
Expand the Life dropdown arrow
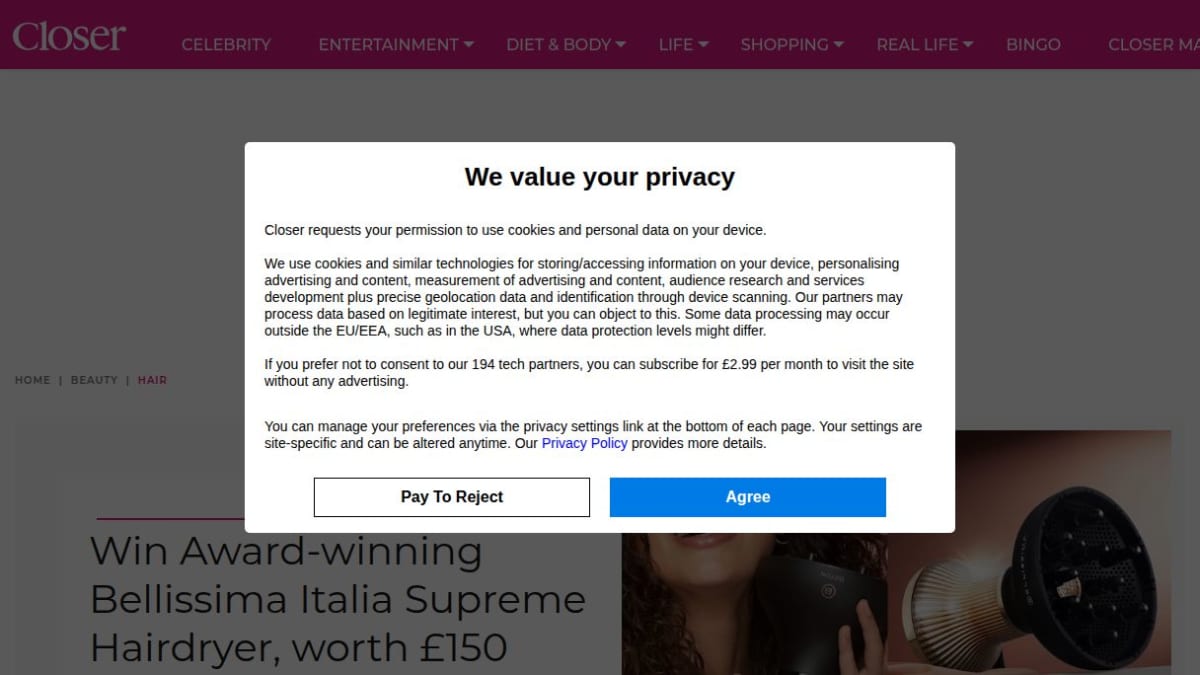coord(703,44)
